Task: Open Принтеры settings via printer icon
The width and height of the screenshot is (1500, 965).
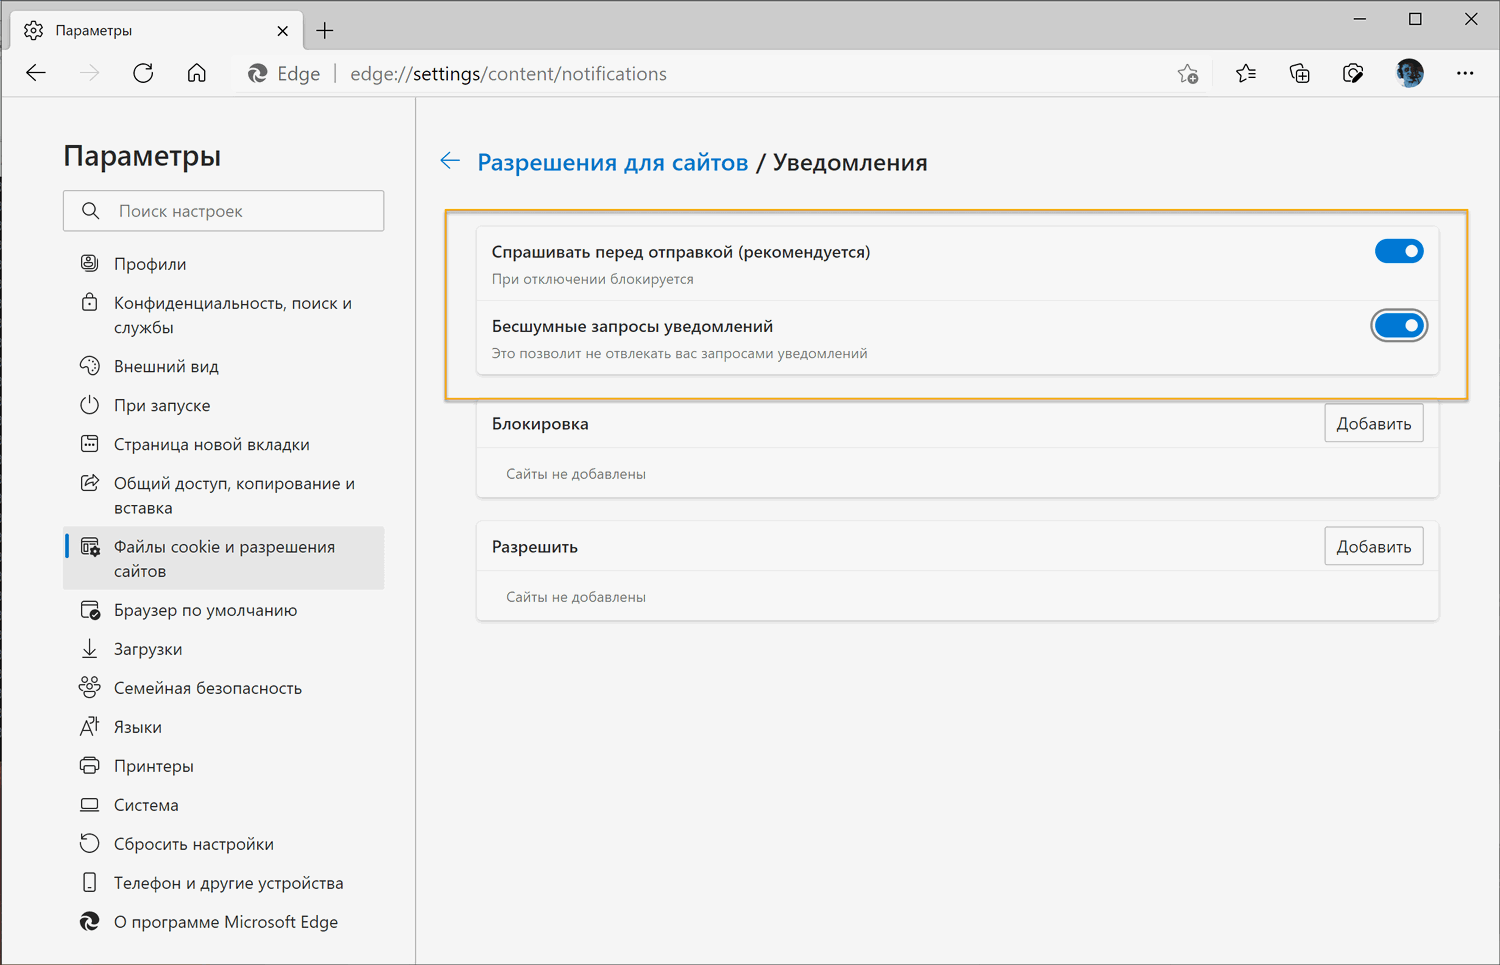Action: click(x=90, y=765)
